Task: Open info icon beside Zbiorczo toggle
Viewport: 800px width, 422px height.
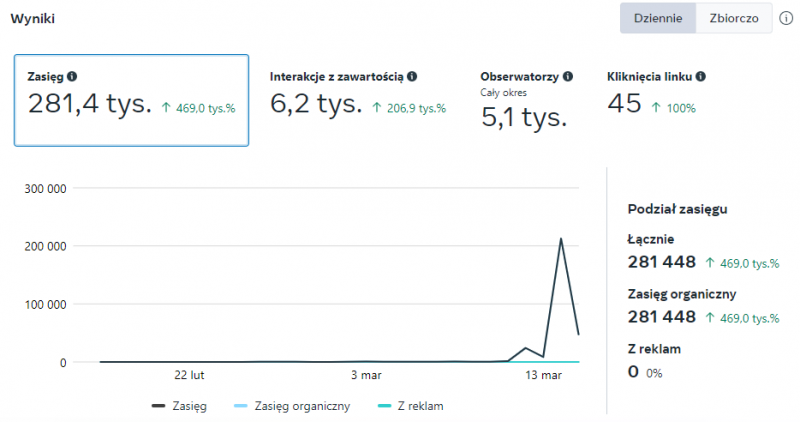Action: pyautogui.click(x=786, y=18)
